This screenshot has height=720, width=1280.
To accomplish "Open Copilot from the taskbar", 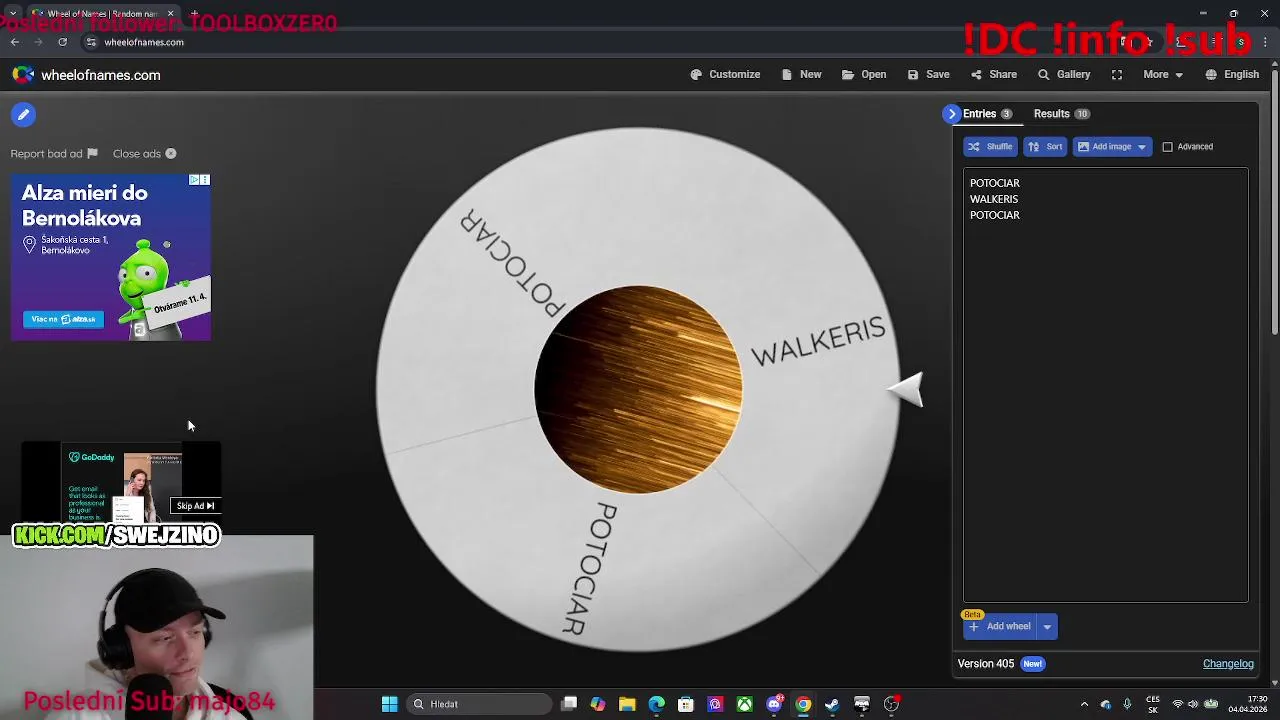I will tap(598, 704).
